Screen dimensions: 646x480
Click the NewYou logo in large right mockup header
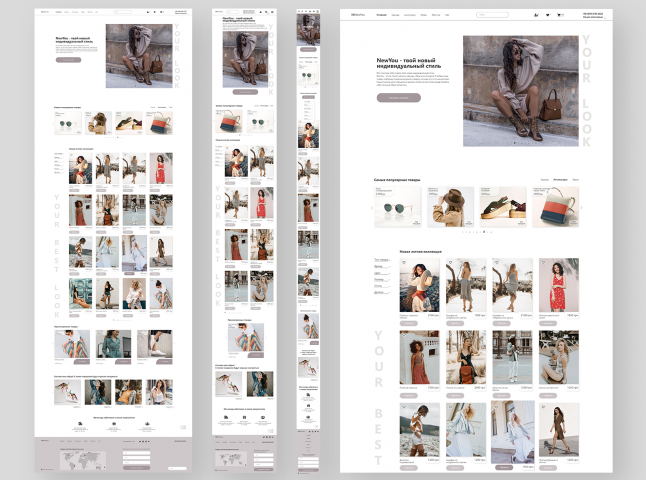(x=358, y=15)
